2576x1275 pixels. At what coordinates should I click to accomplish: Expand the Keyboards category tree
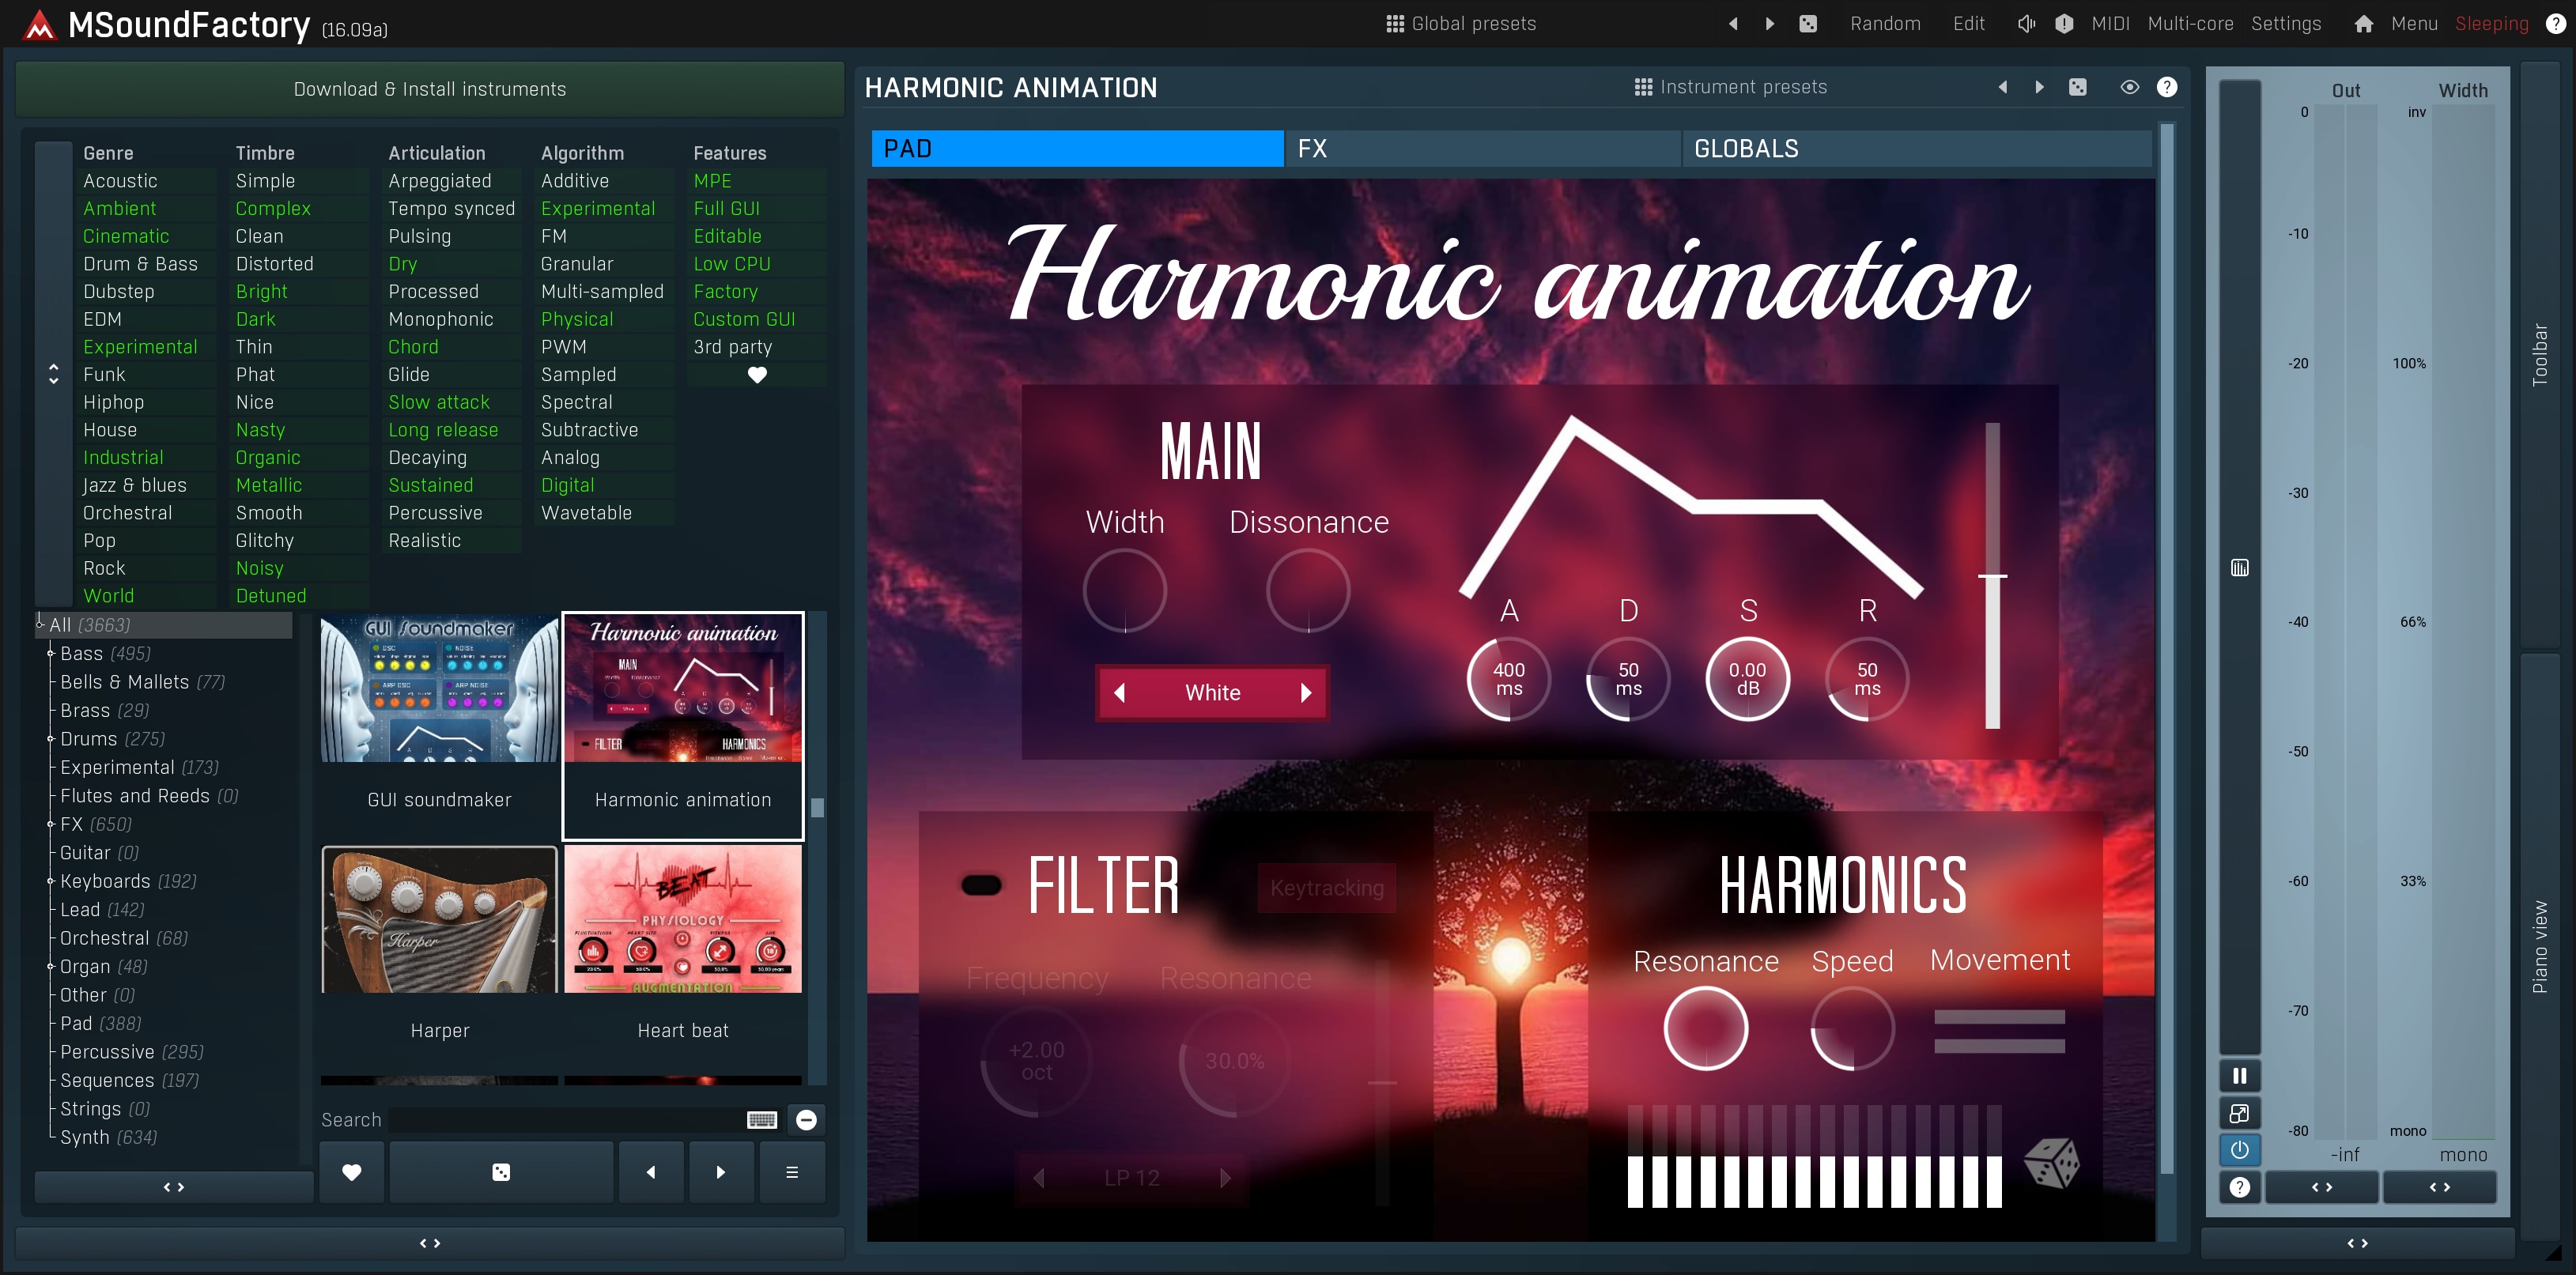click(51, 881)
